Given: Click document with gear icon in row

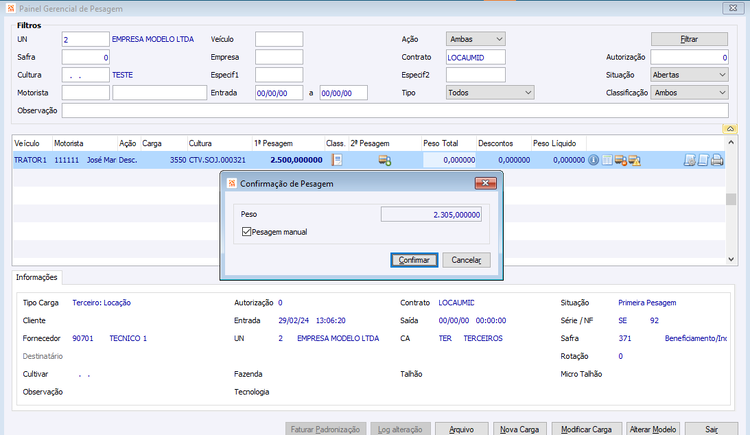Looking at the screenshot, I should (x=690, y=160).
